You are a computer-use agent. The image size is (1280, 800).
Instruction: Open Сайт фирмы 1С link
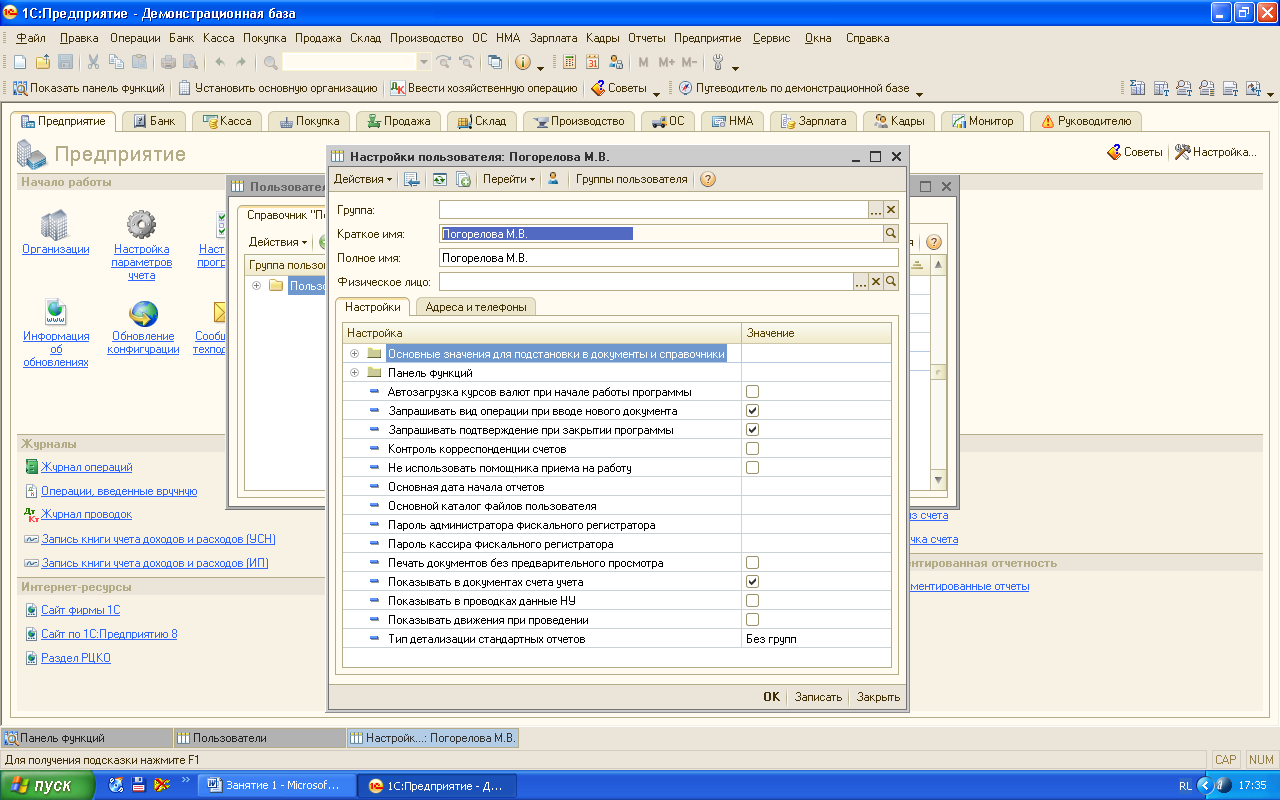[81, 610]
